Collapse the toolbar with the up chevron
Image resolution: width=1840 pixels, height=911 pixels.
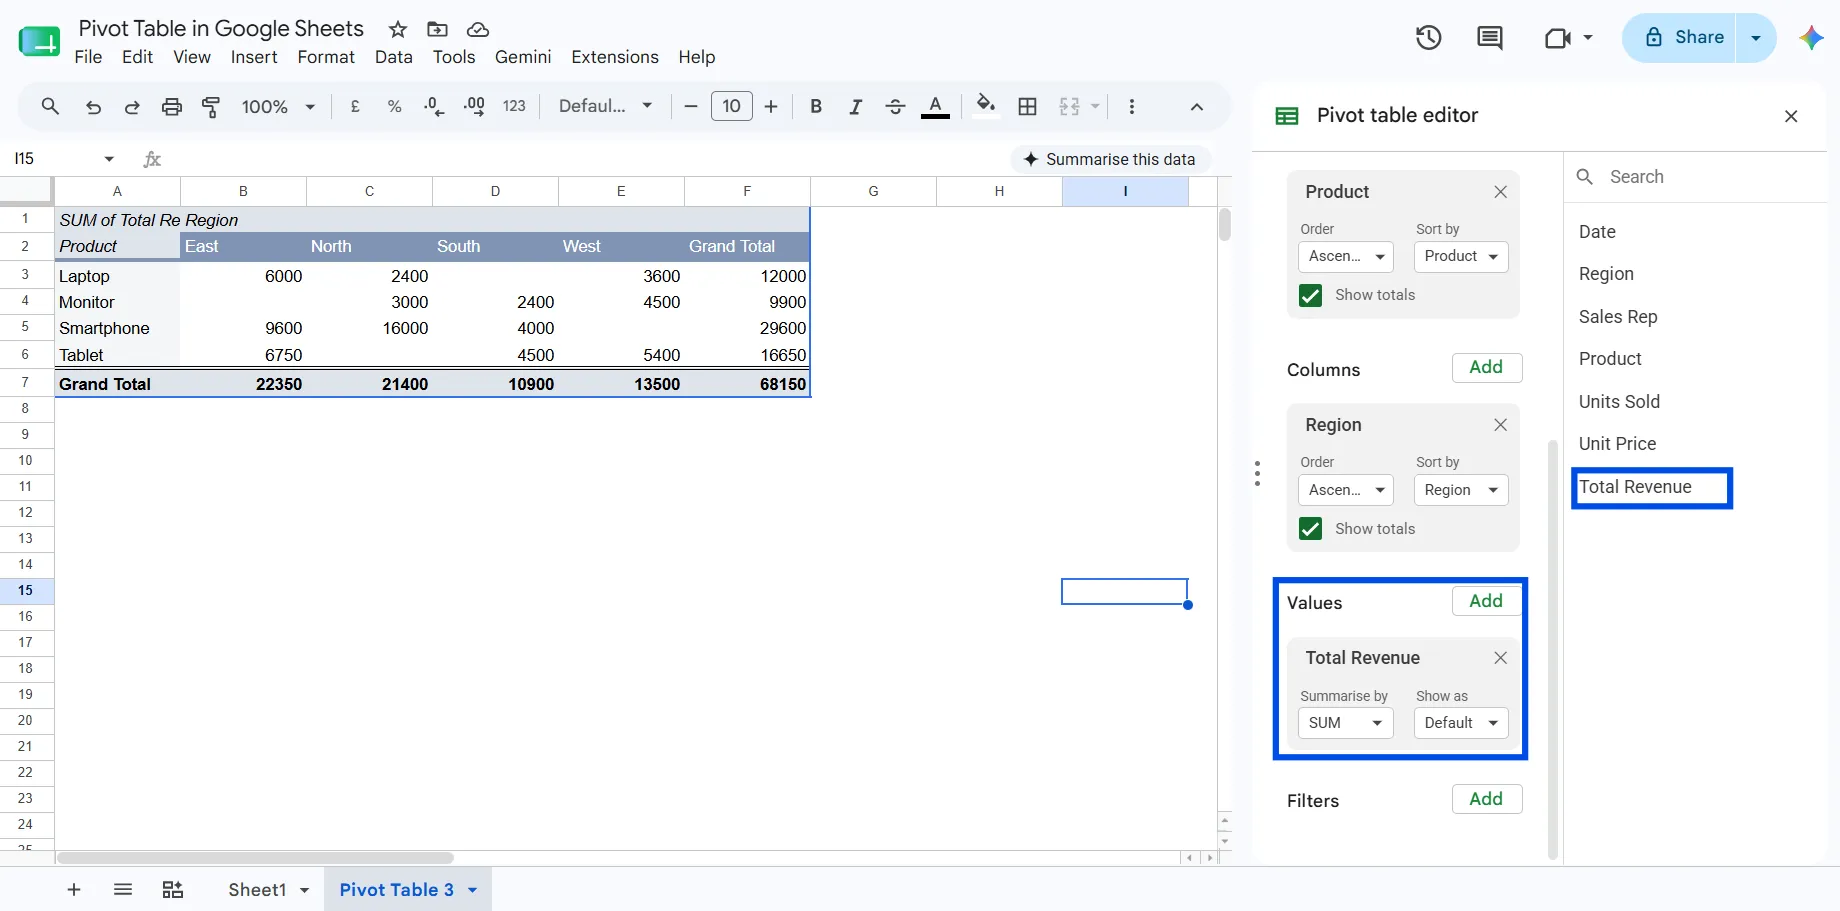click(1197, 107)
